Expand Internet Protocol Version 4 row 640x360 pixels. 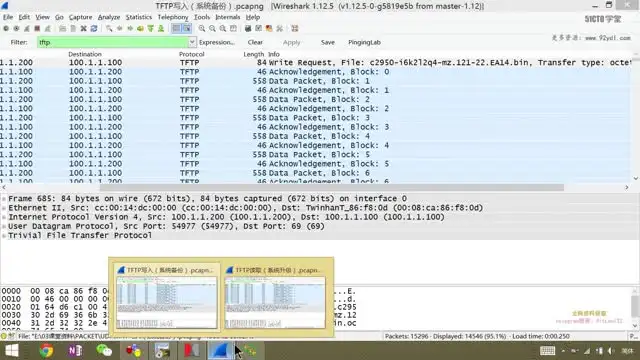(x=4, y=217)
